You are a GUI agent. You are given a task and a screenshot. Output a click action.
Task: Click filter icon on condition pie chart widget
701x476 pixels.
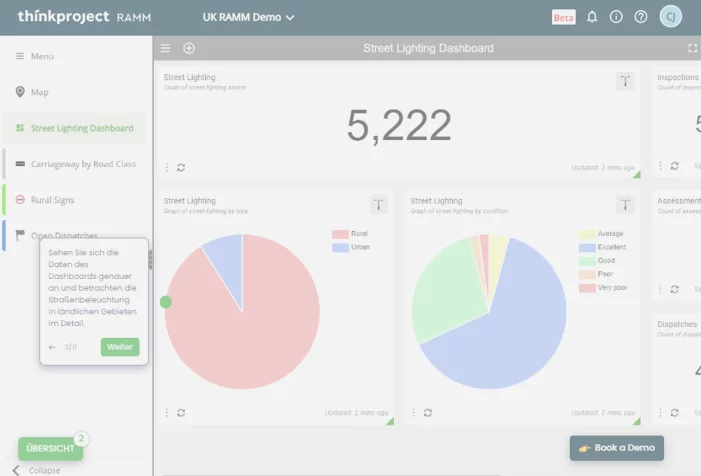626,205
